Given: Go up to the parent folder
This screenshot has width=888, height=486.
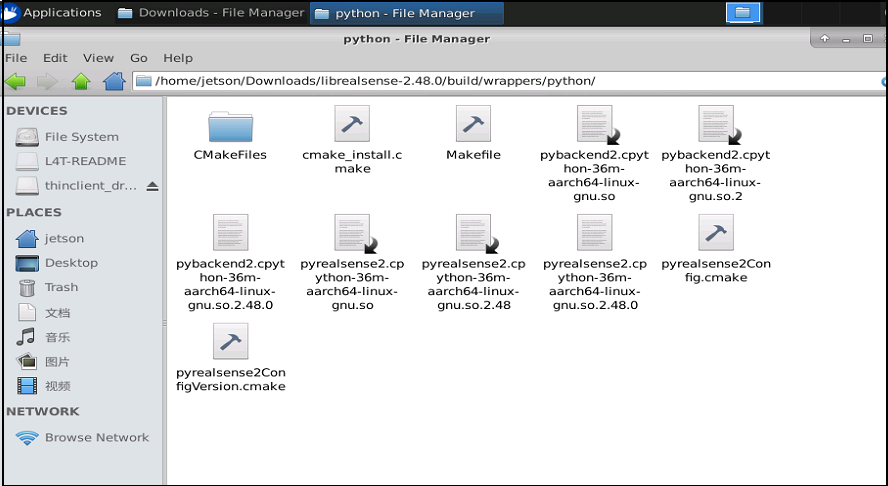Looking at the screenshot, I should click(81, 82).
